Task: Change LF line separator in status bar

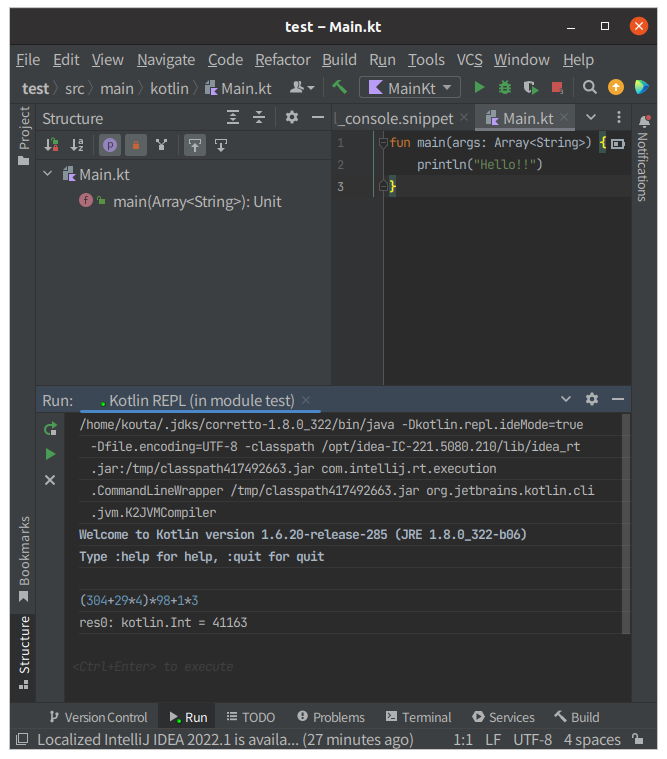Action: [x=493, y=740]
